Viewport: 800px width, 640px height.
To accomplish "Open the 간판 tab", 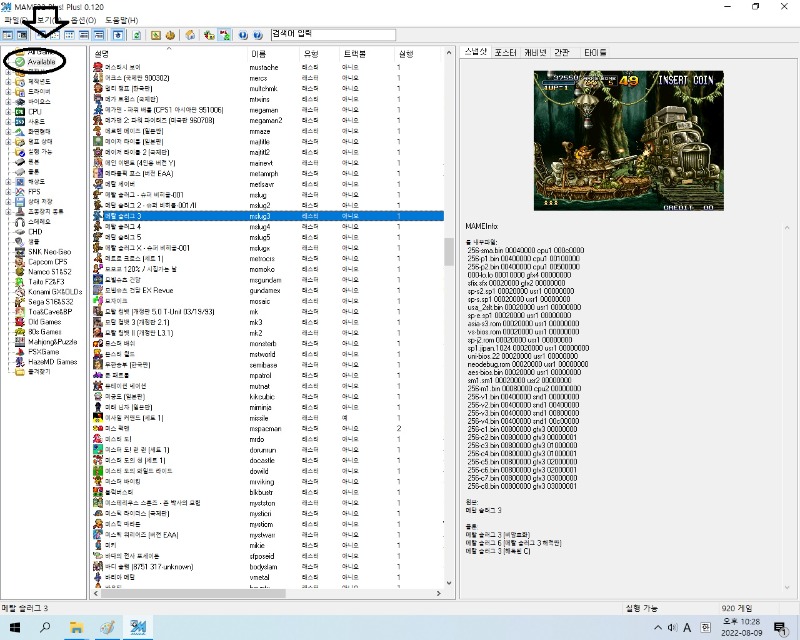I will tap(562, 53).
